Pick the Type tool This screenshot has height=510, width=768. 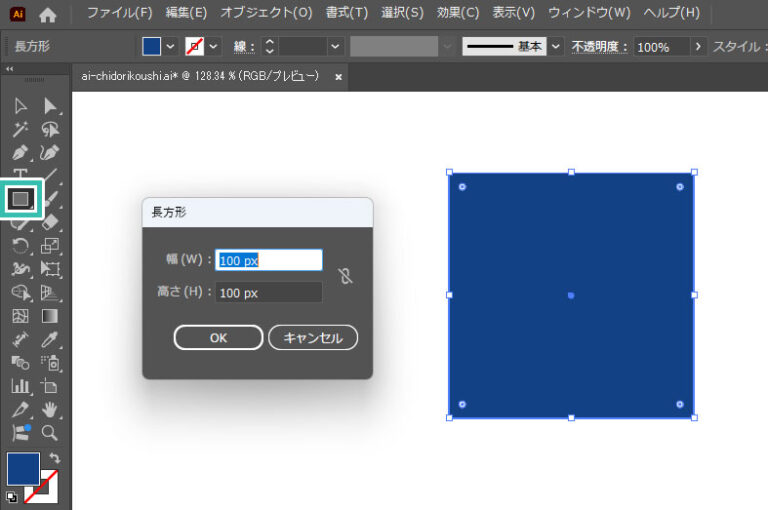pos(20,176)
